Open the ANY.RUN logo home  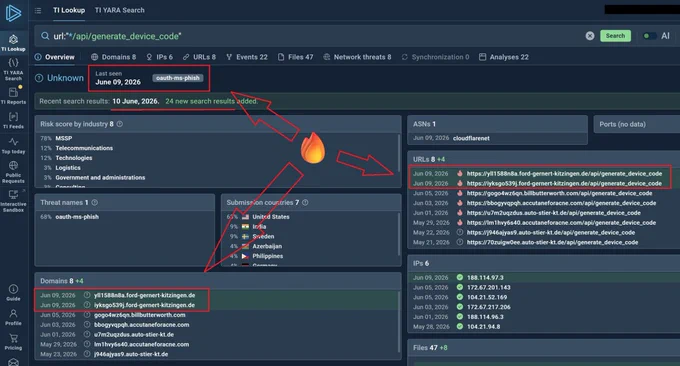tap(13, 13)
